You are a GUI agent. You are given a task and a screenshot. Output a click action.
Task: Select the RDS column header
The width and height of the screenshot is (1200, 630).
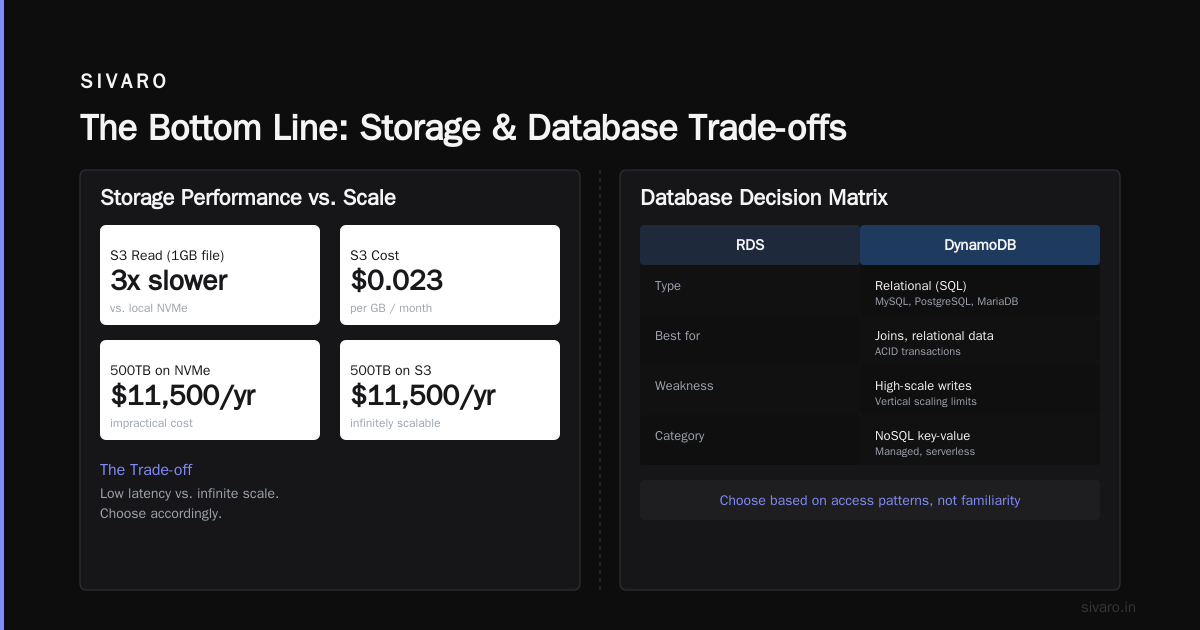[x=750, y=245]
